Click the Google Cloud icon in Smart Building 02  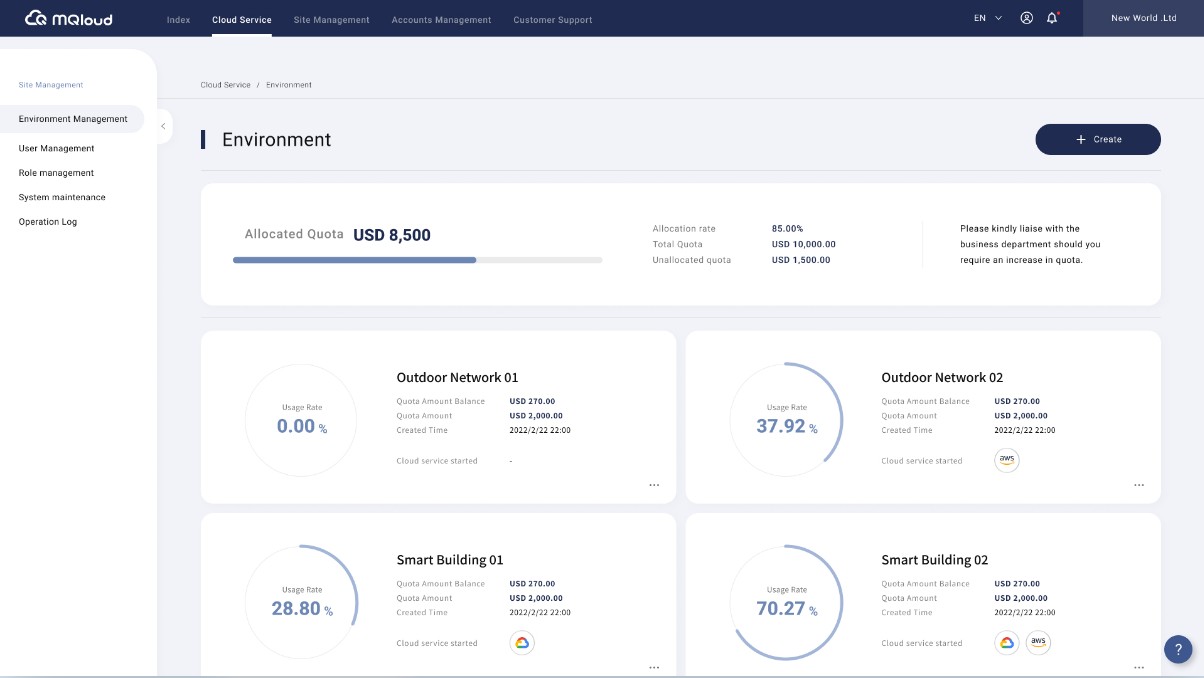click(1007, 643)
